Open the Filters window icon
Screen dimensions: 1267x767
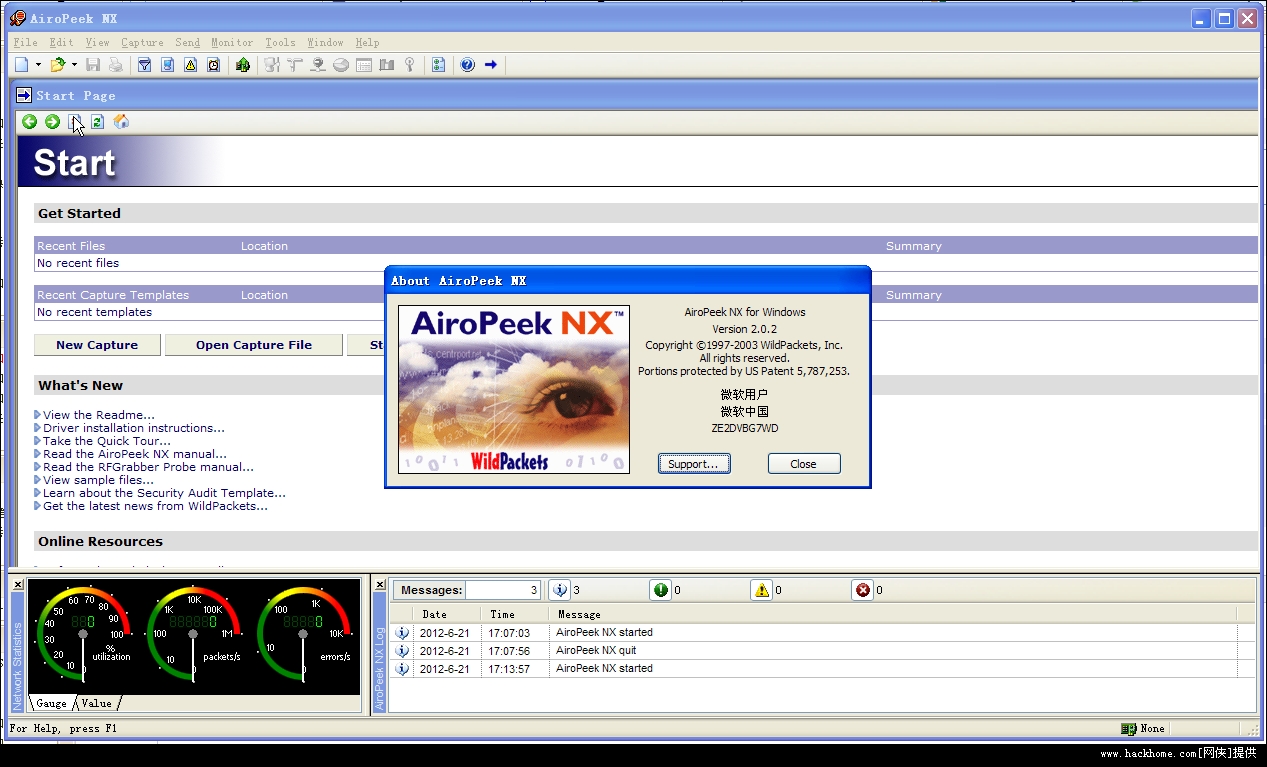tap(144, 65)
